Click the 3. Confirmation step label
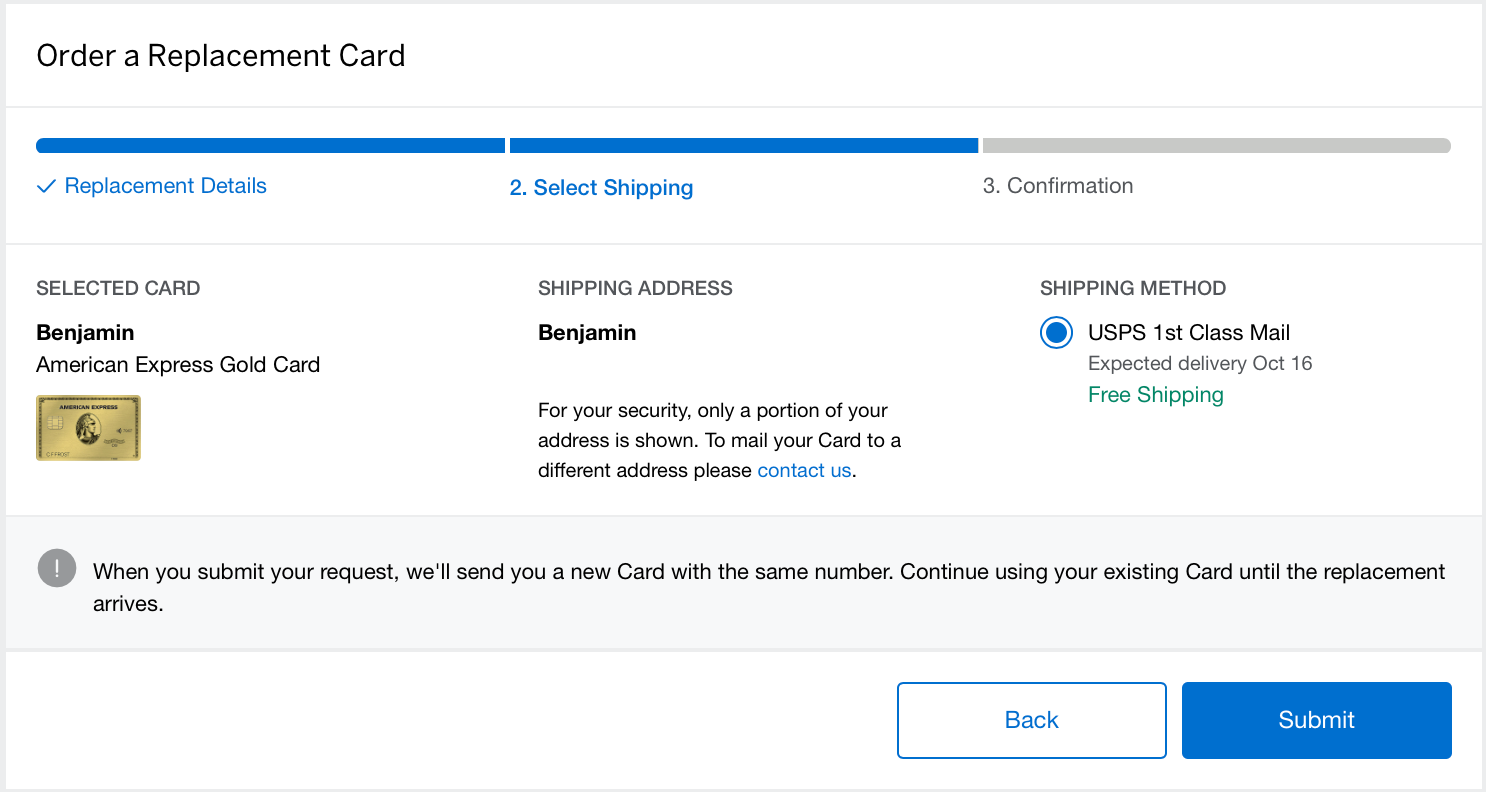The width and height of the screenshot is (1486, 792). click(1057, 186)
